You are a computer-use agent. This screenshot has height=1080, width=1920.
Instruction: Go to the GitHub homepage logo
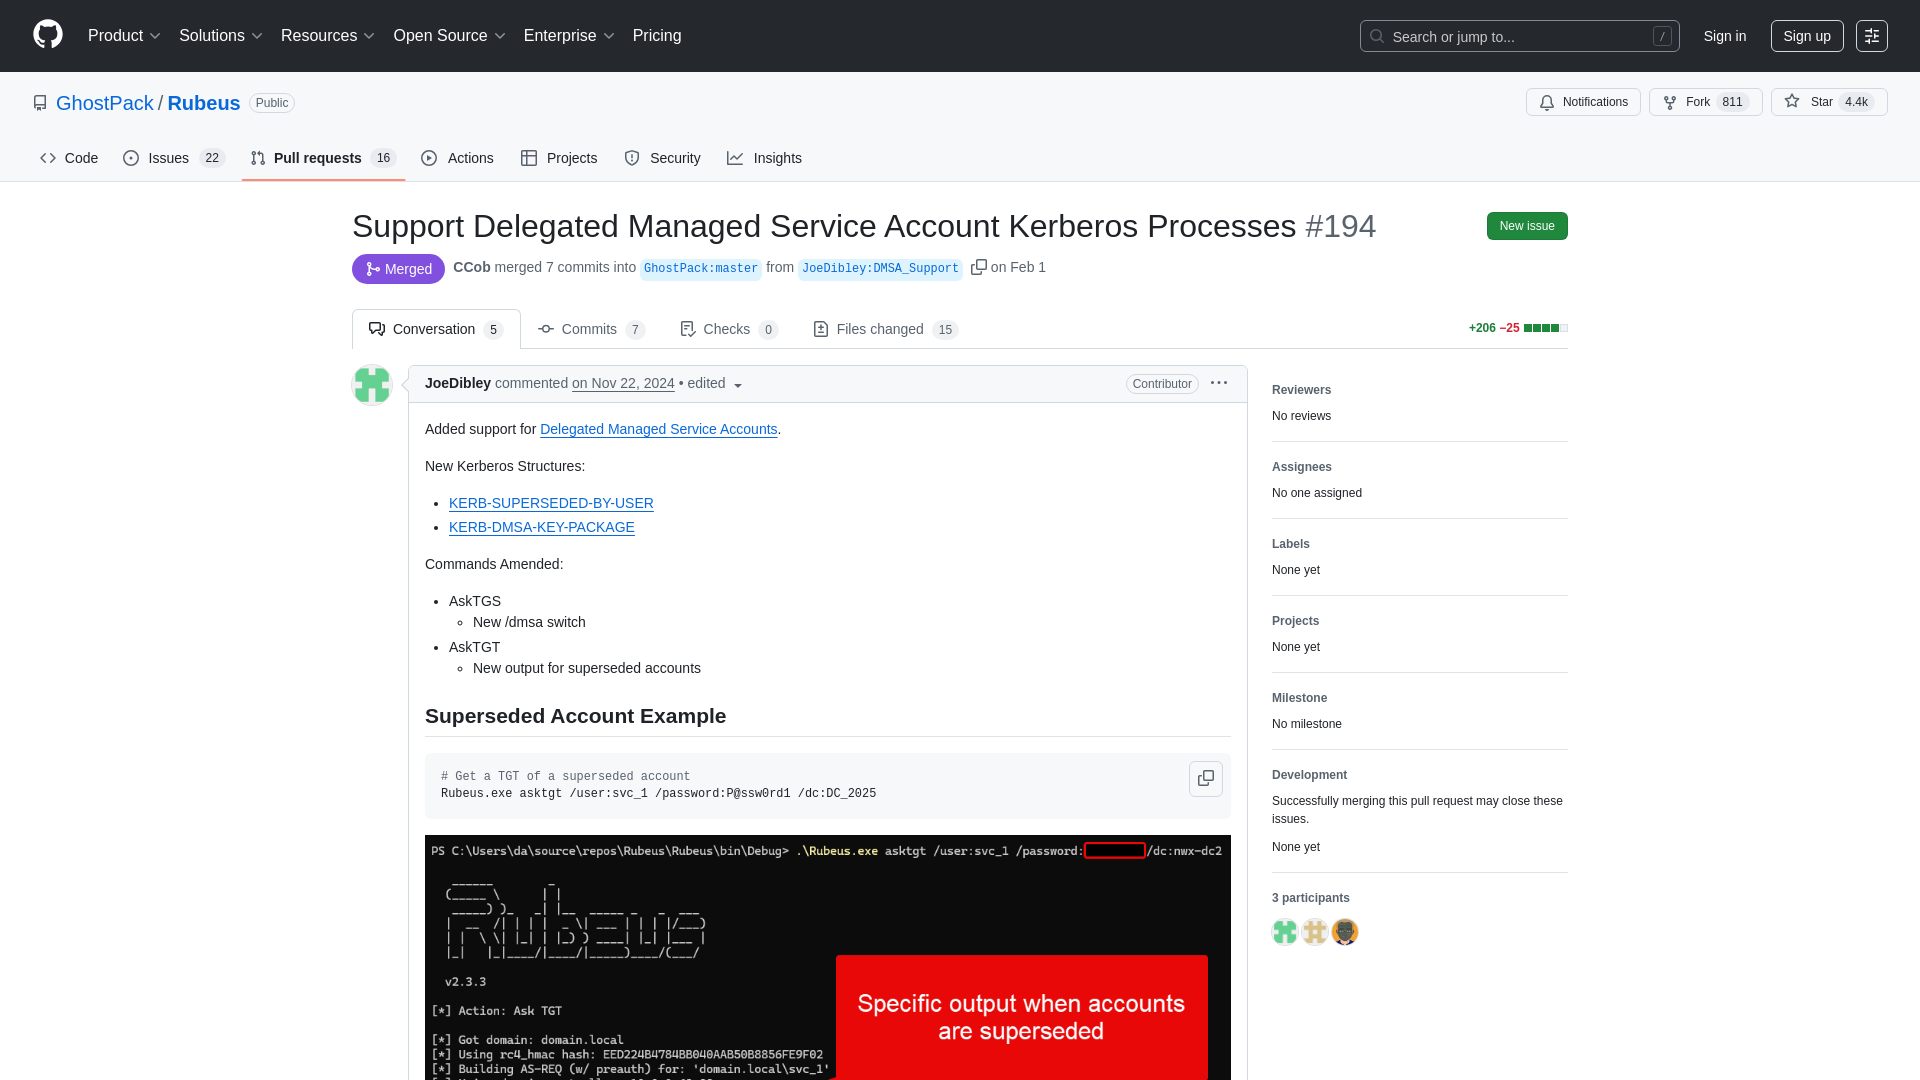(48, 35)
